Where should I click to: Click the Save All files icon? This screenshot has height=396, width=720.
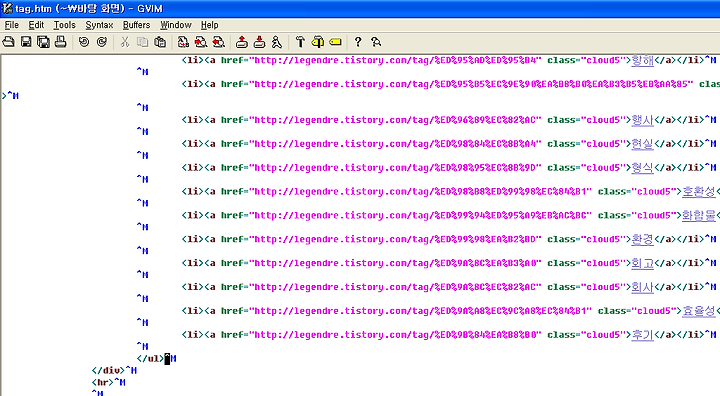pos(43,42)
